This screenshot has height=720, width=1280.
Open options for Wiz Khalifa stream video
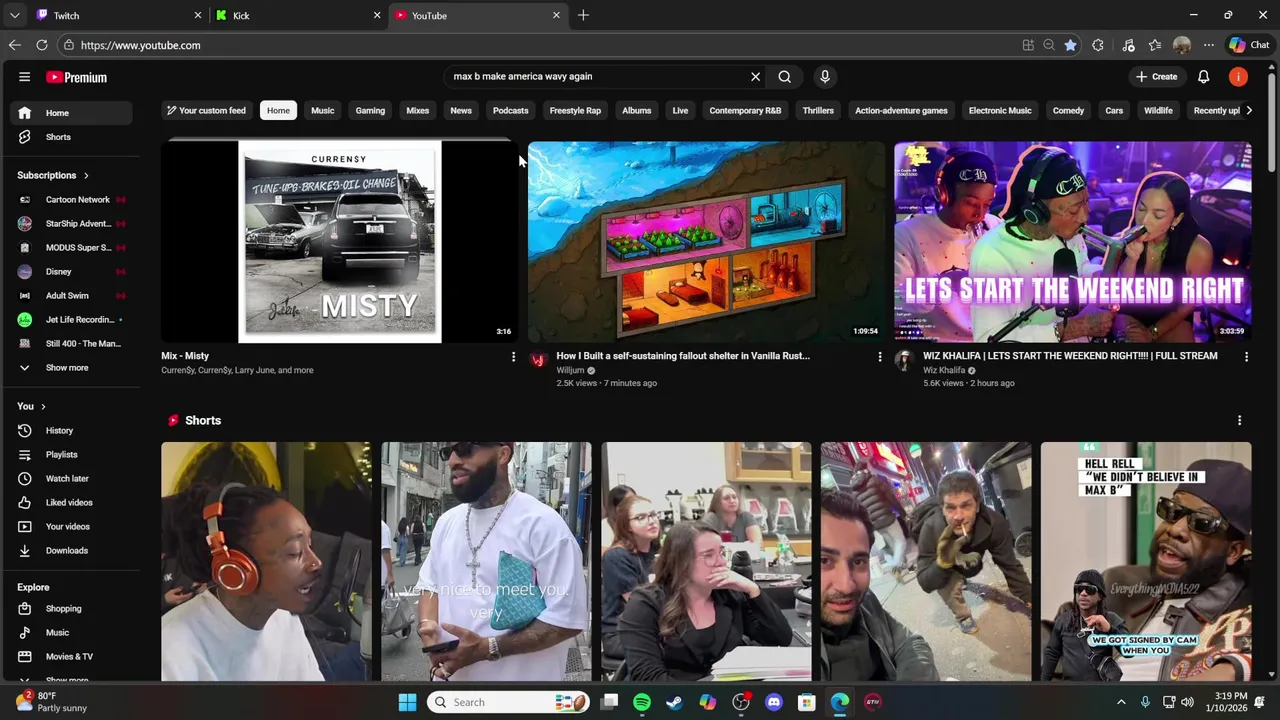pyautogui.click(x=1246, y=357)
